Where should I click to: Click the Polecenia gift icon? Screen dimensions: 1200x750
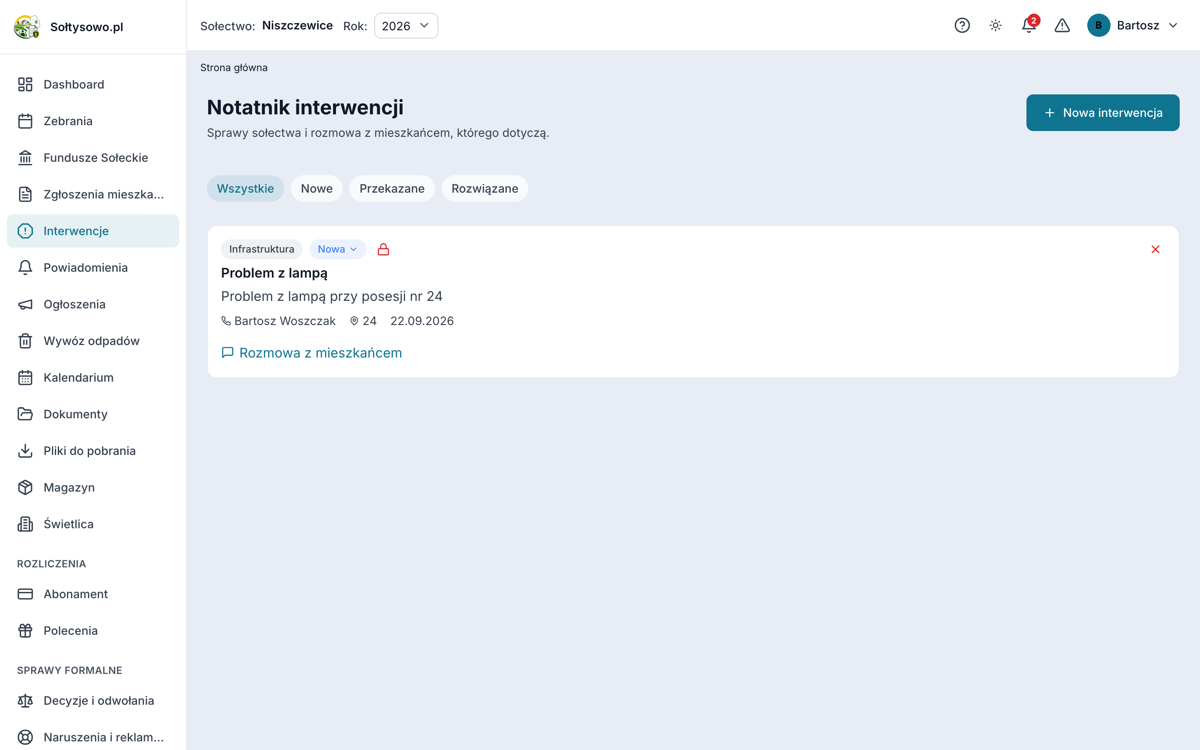click(x=25, y=631)
